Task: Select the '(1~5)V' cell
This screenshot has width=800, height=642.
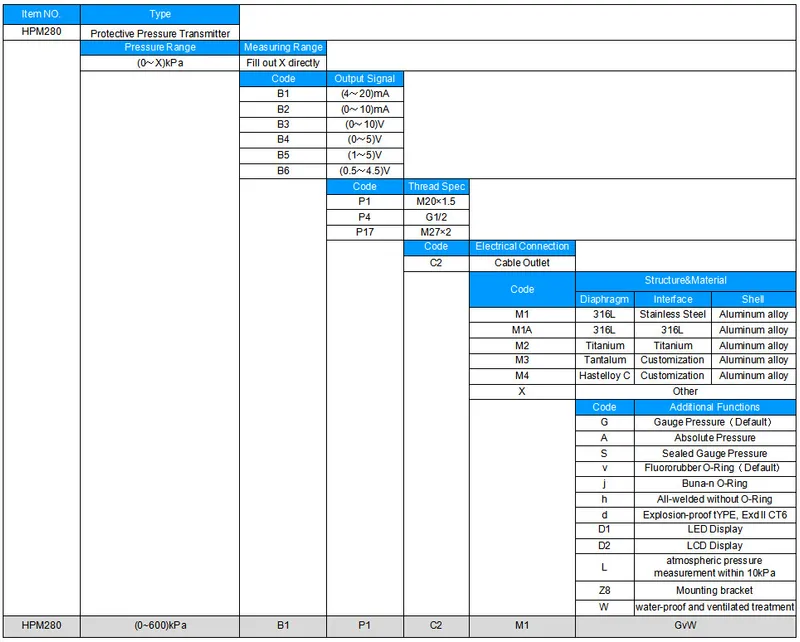Action: (x=365, y=155)
